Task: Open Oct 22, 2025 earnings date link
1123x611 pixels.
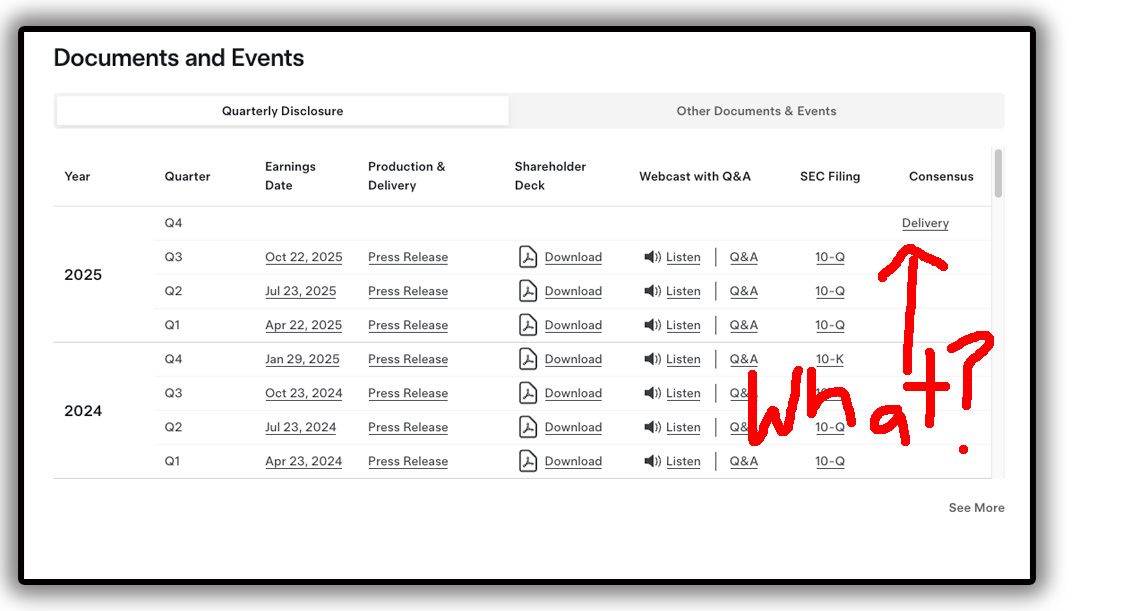Action: [x=303, y=257]
